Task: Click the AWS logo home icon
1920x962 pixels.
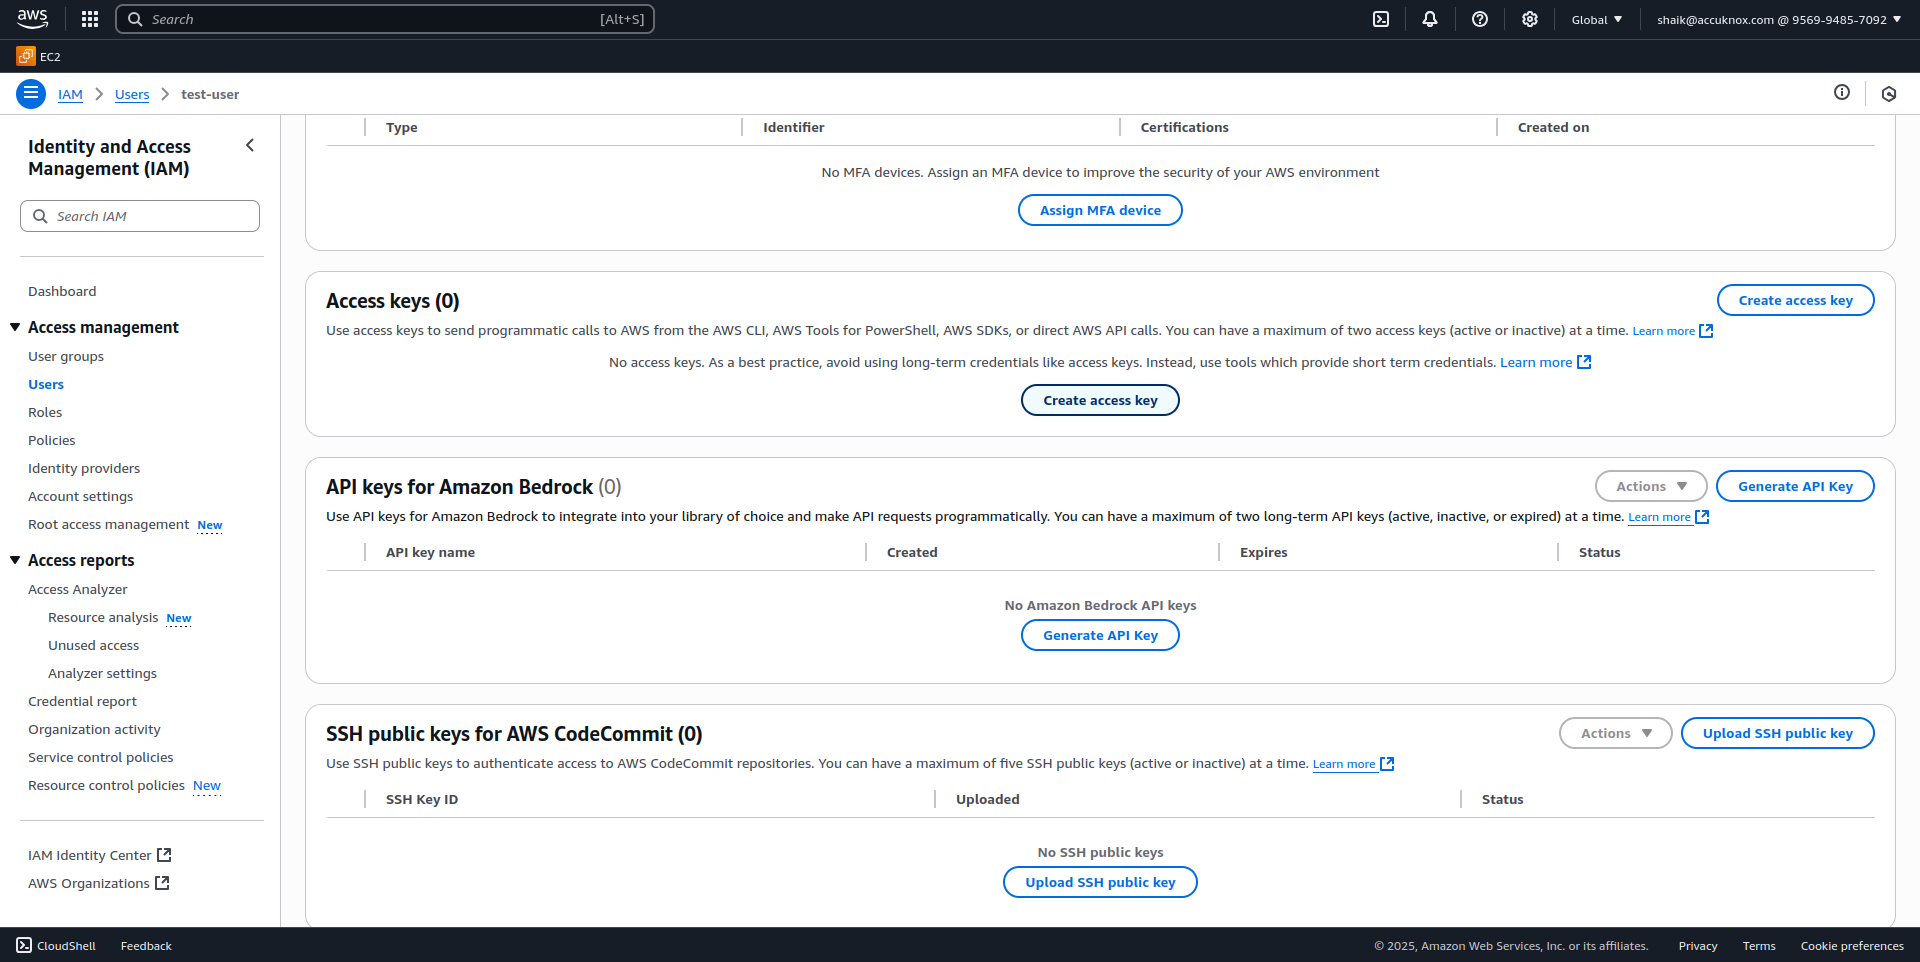Action: point(32,19)
